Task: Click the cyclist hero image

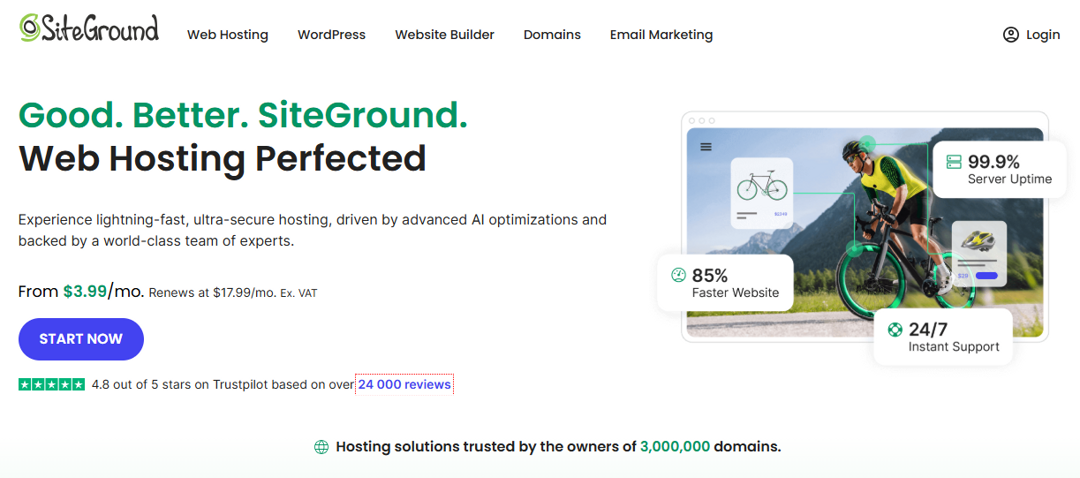Action: (x=865, y=232)
